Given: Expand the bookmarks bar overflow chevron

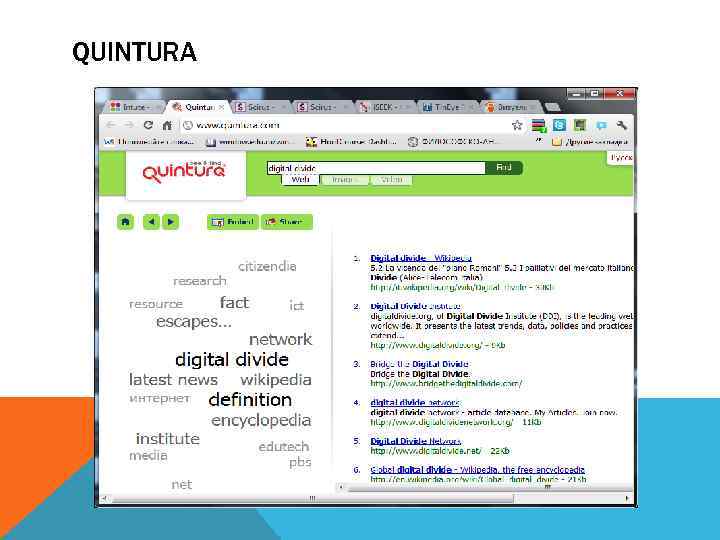Looking at the screenshot, I should click(x=539, y=140).
